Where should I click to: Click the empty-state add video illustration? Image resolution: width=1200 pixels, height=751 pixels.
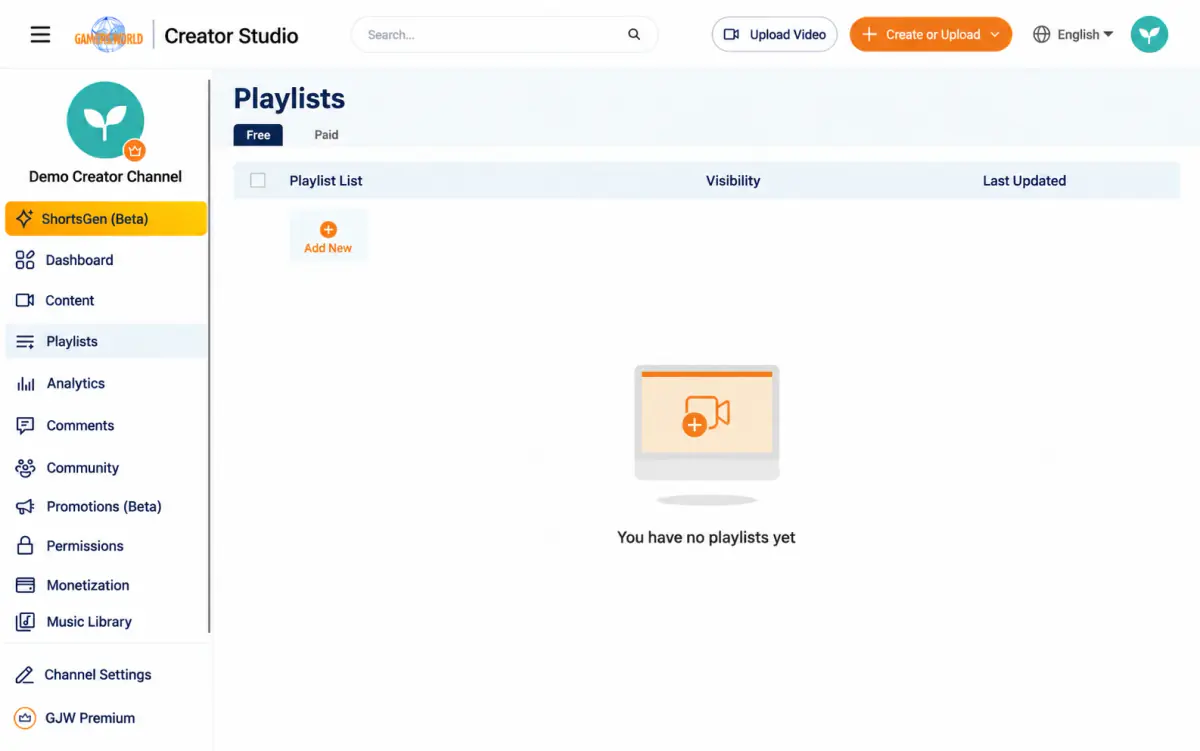pos(707,434)
